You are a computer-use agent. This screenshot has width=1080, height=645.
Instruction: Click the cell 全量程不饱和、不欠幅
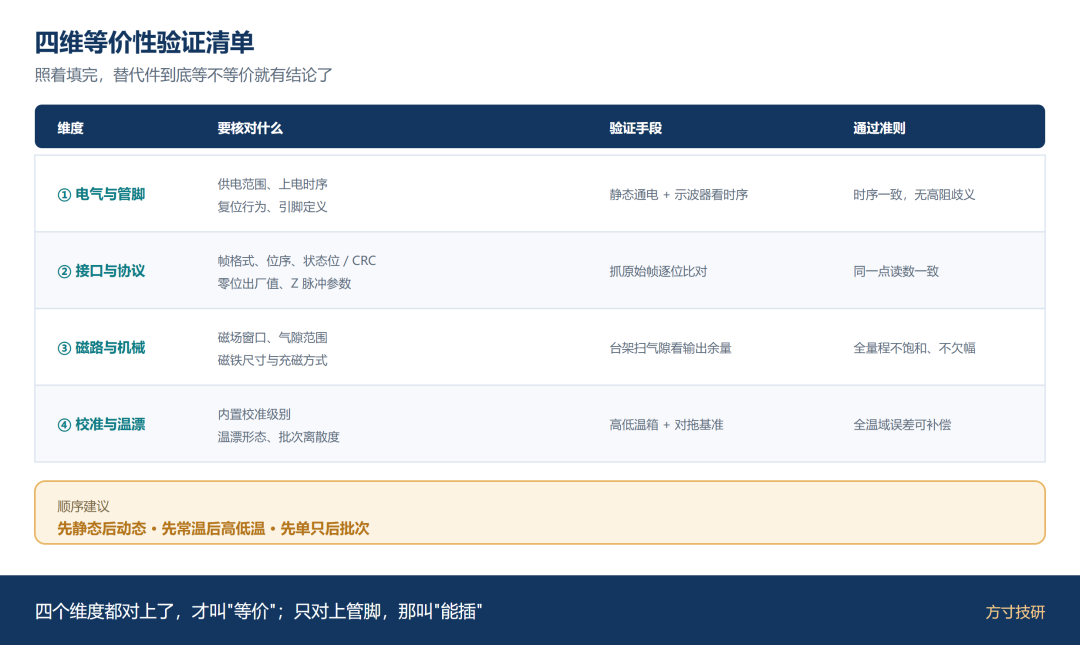tap(914, 348)
